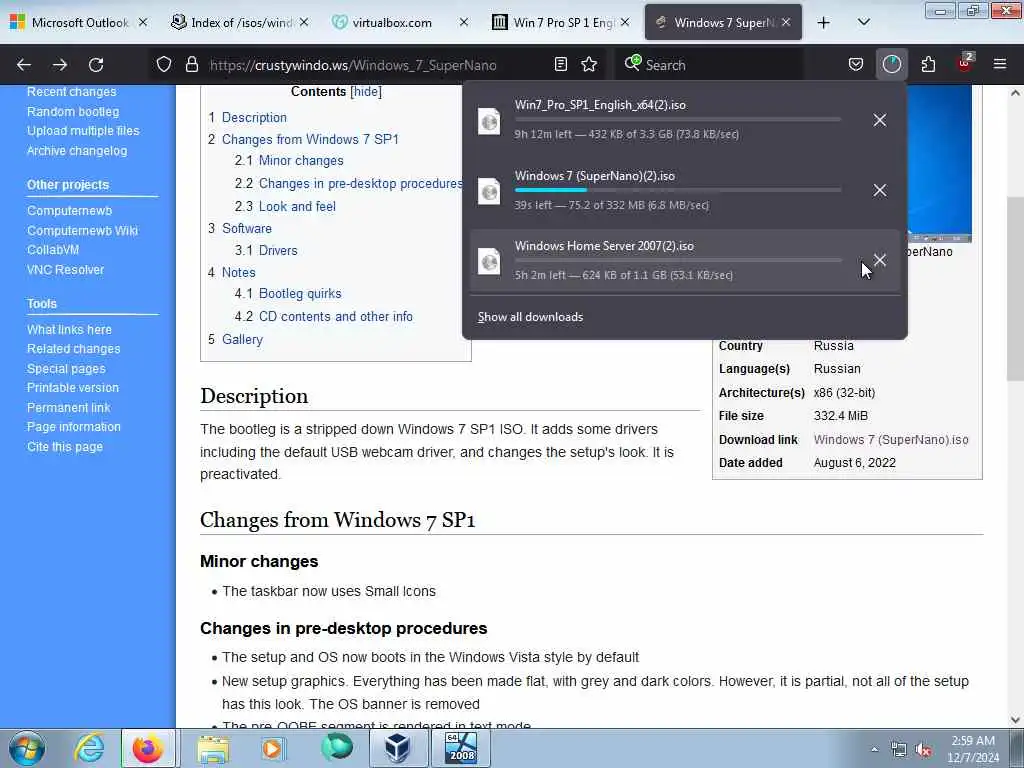Switch to Index of /isos tab
The image size is (1024, 768).
point(240,23)
